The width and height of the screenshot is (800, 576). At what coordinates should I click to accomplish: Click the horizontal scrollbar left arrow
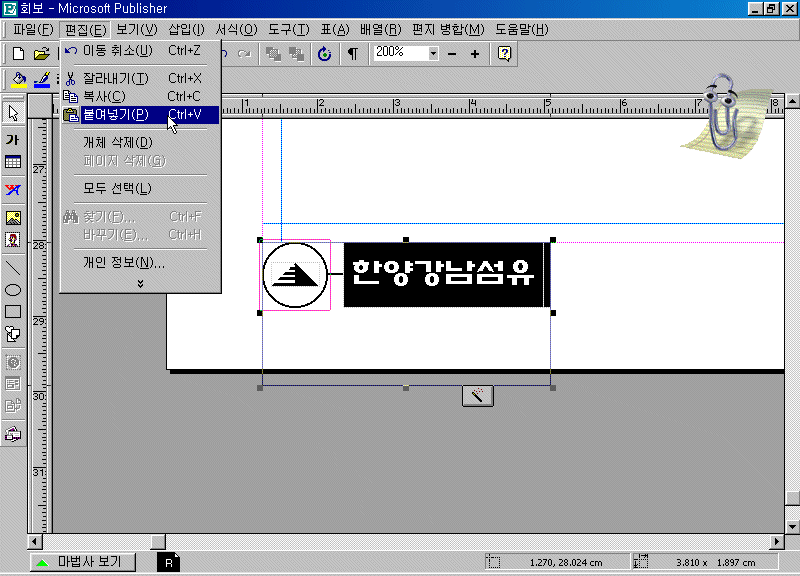(35, 541)
